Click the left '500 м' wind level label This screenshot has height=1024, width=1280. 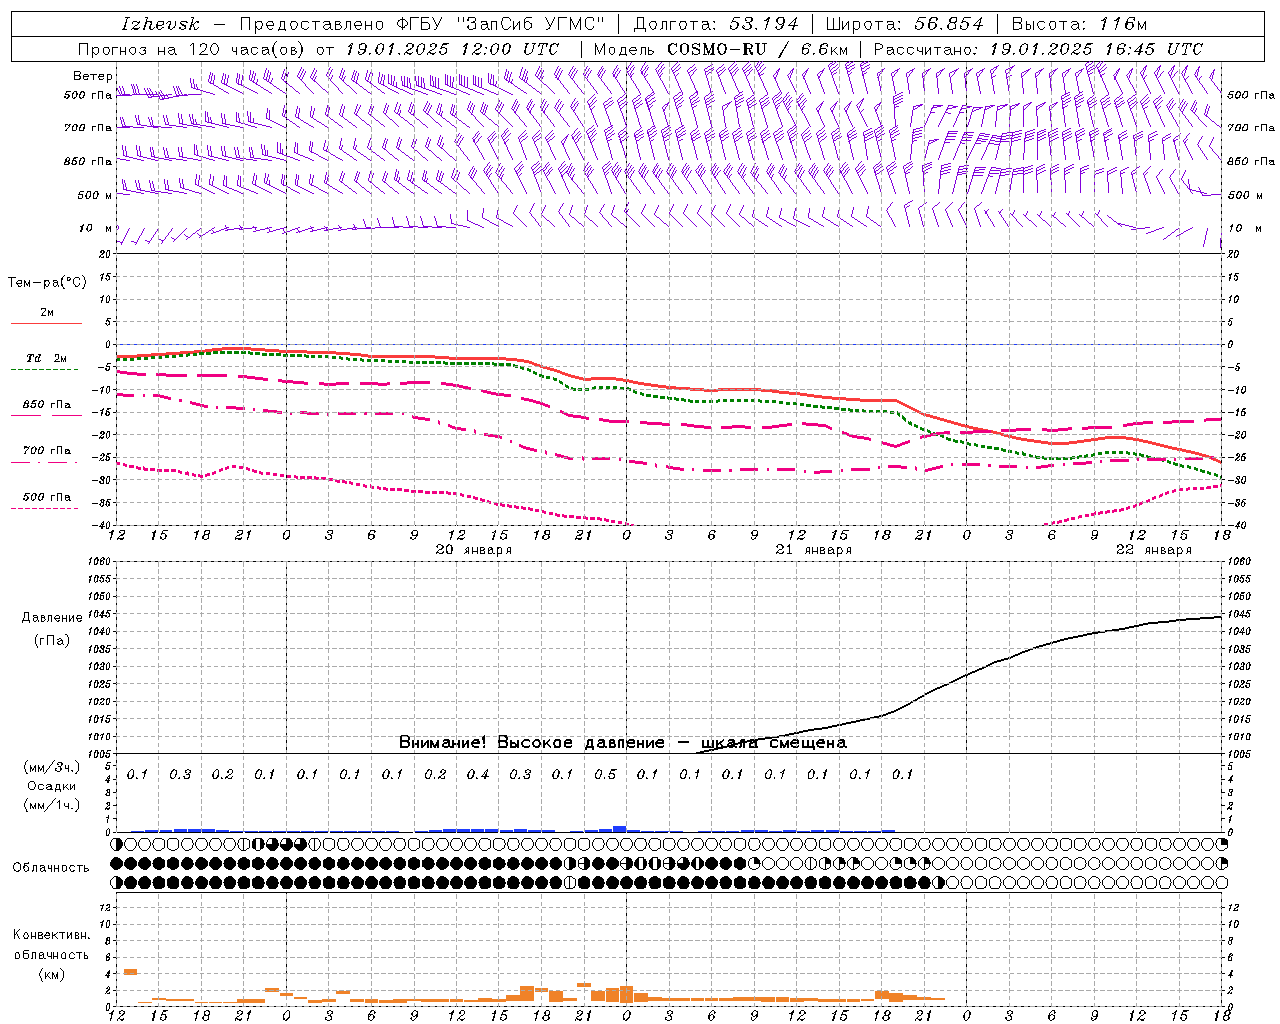tap(96, 195)
